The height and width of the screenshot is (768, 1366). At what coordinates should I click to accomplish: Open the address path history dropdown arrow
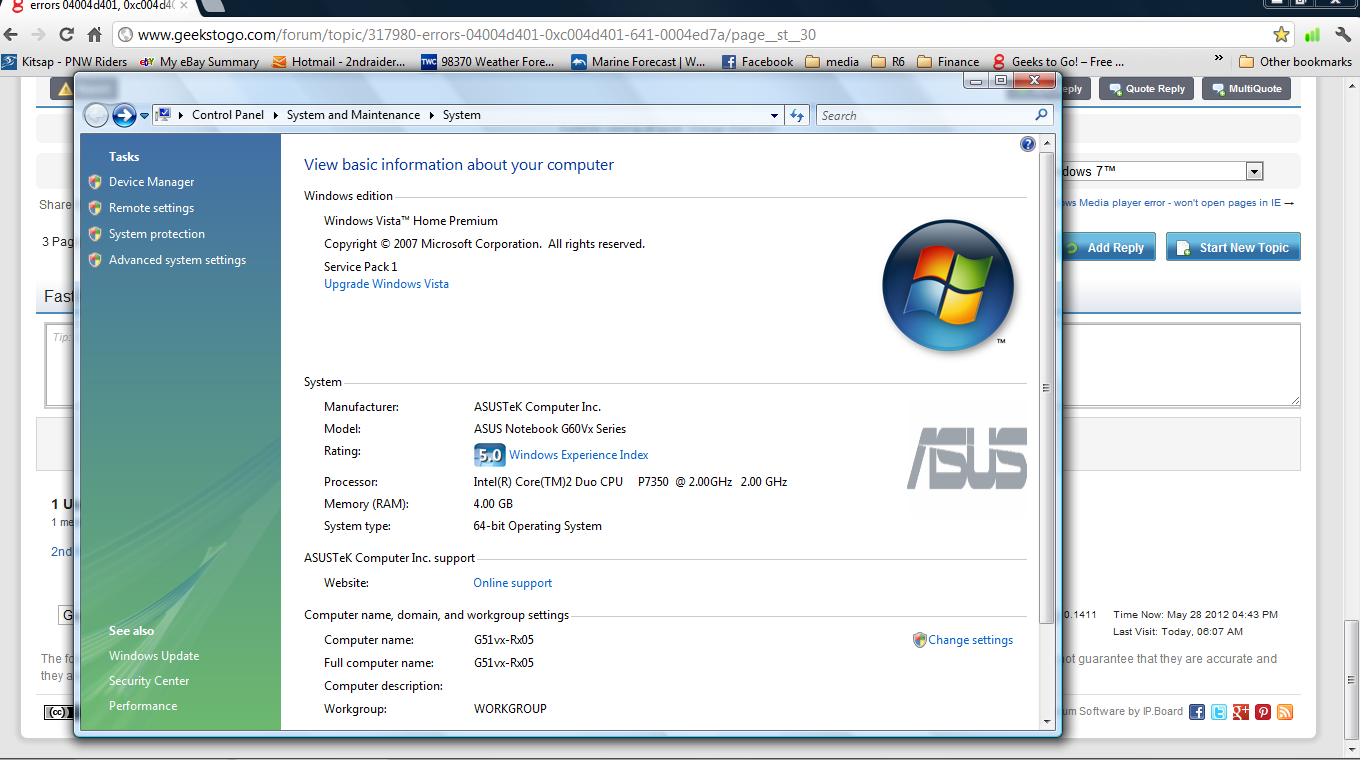coord(774,115)
